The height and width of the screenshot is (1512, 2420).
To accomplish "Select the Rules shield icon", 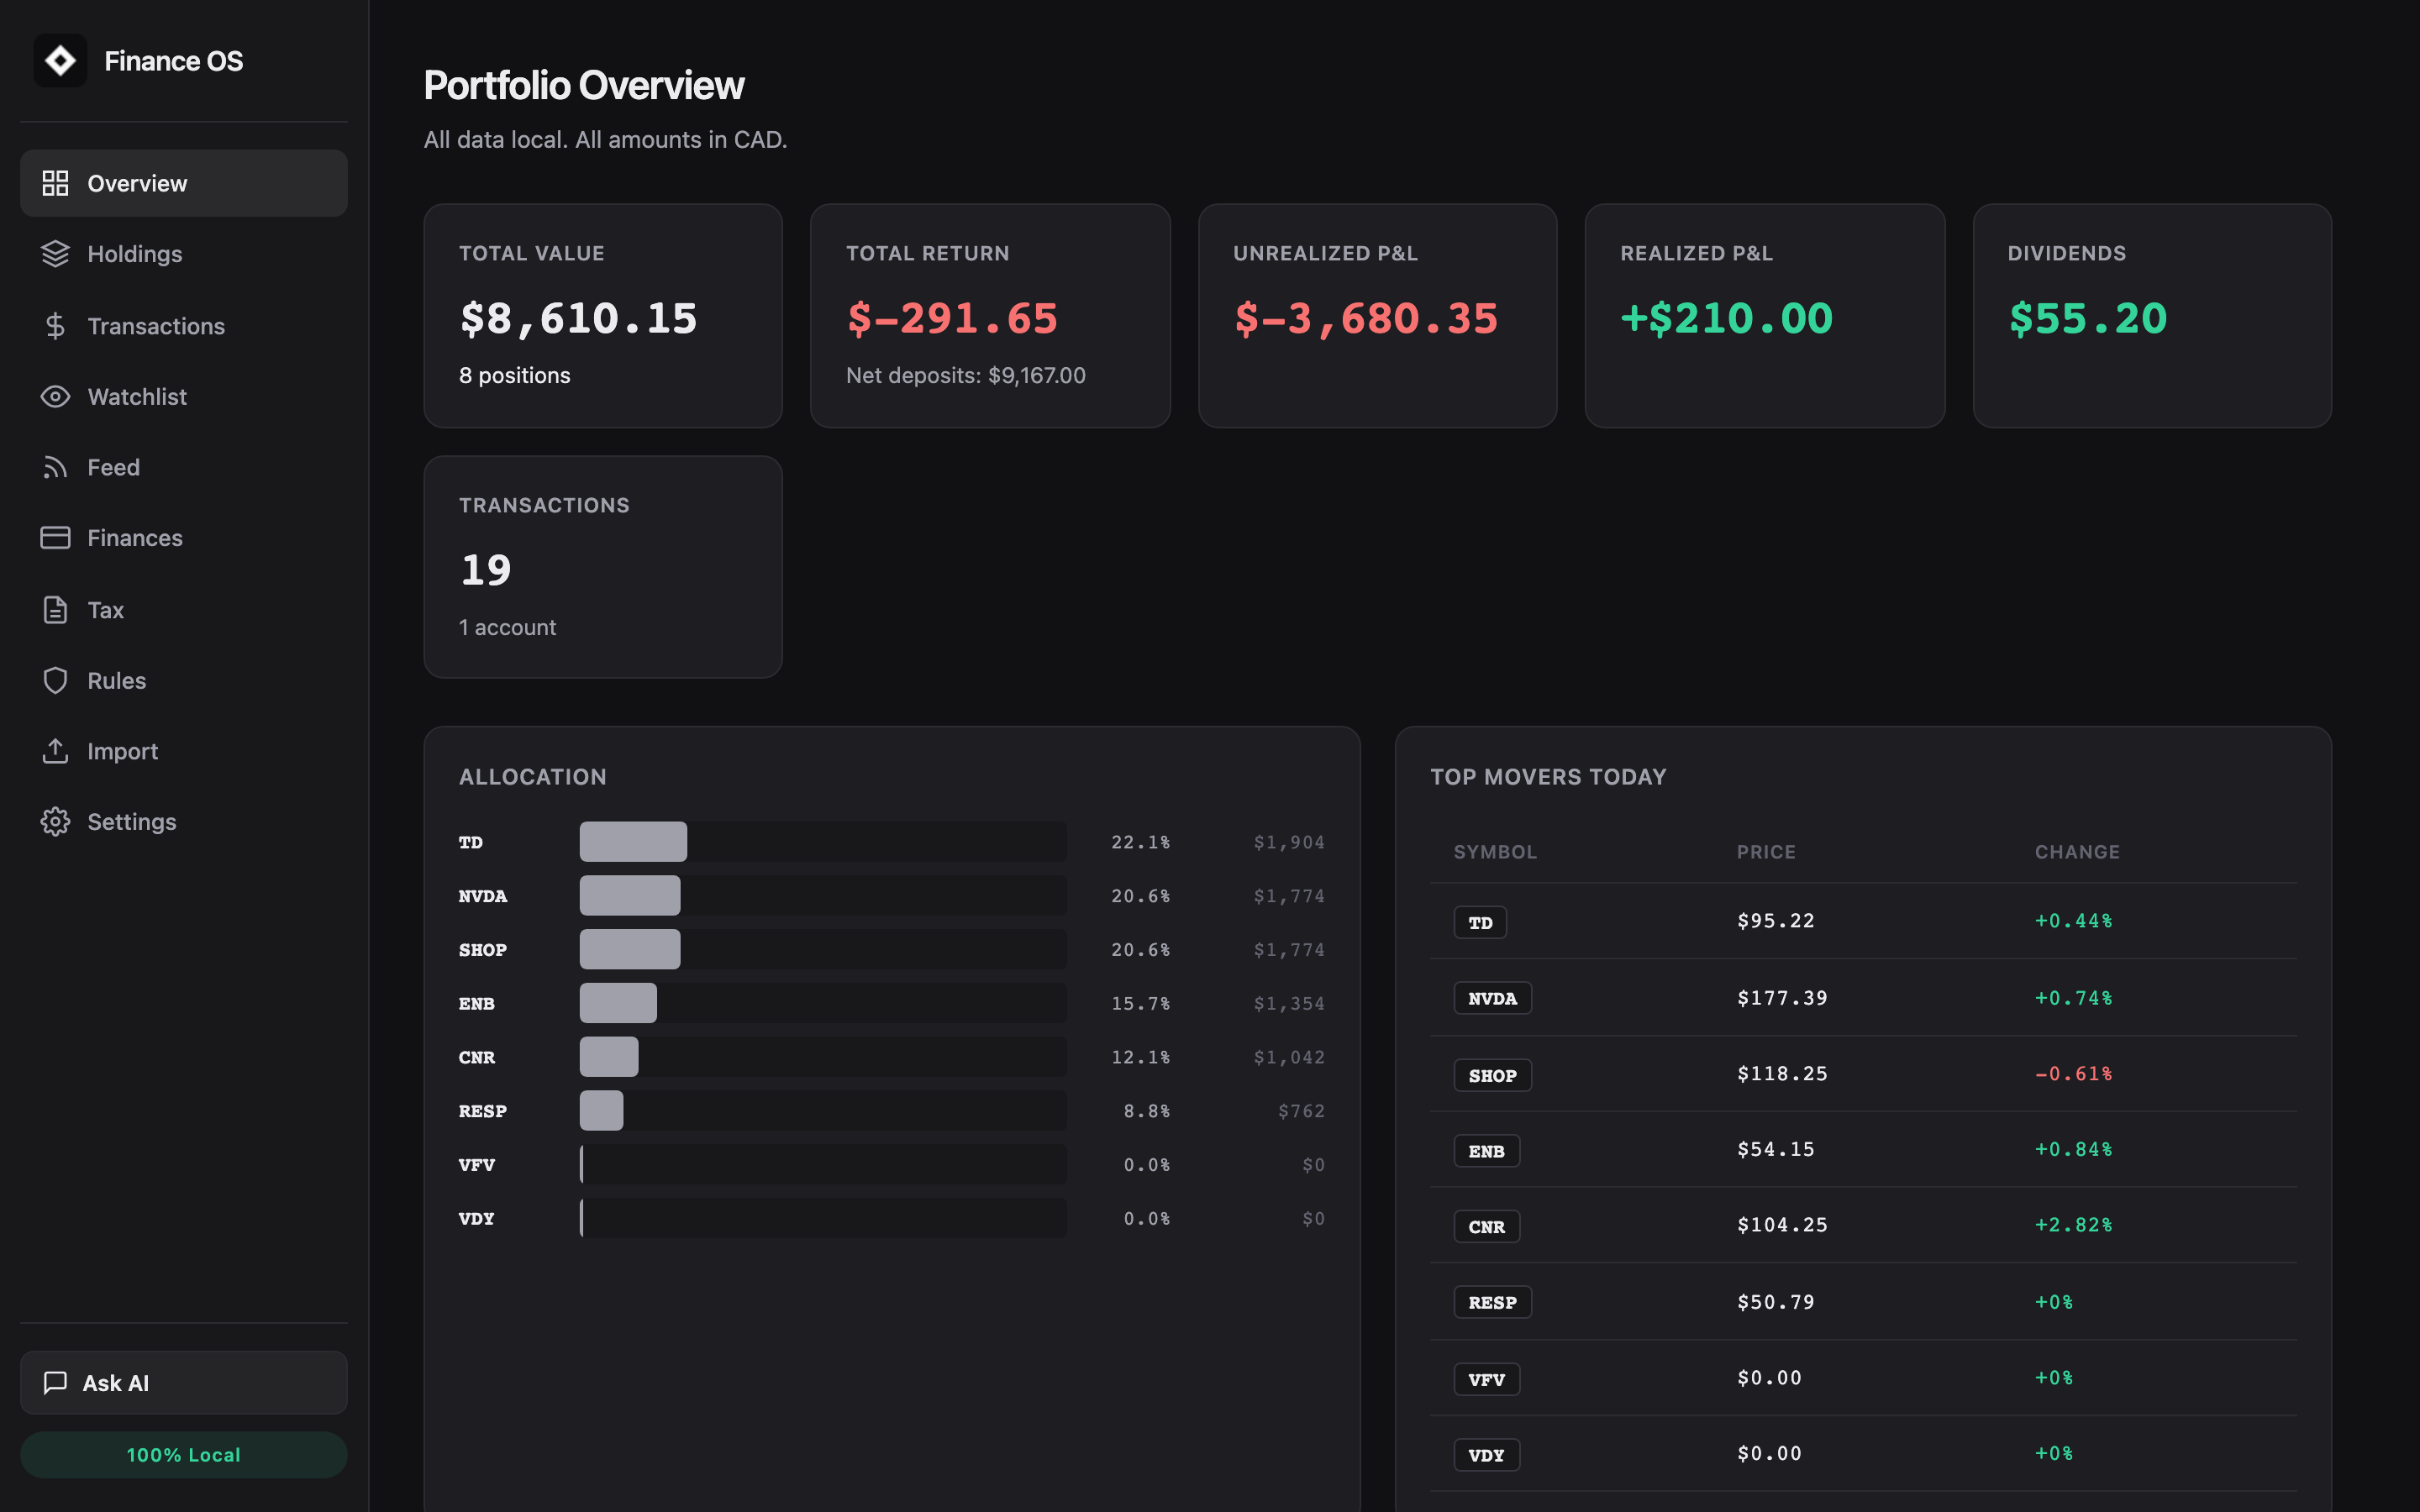I will tap(55, 680).
